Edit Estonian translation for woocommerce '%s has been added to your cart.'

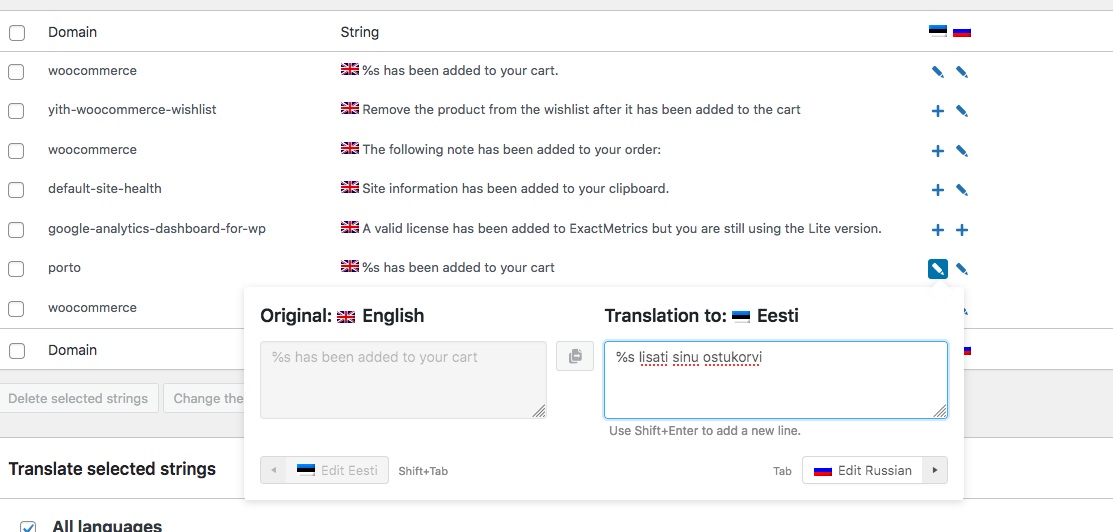tap(938, 72)
